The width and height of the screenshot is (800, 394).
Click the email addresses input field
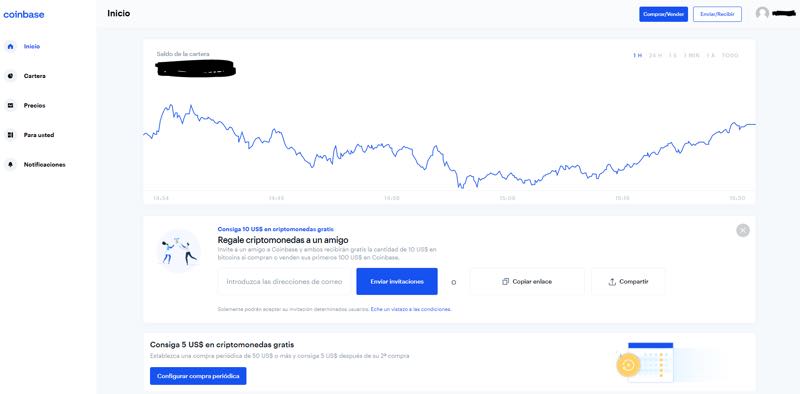[286, 281]
